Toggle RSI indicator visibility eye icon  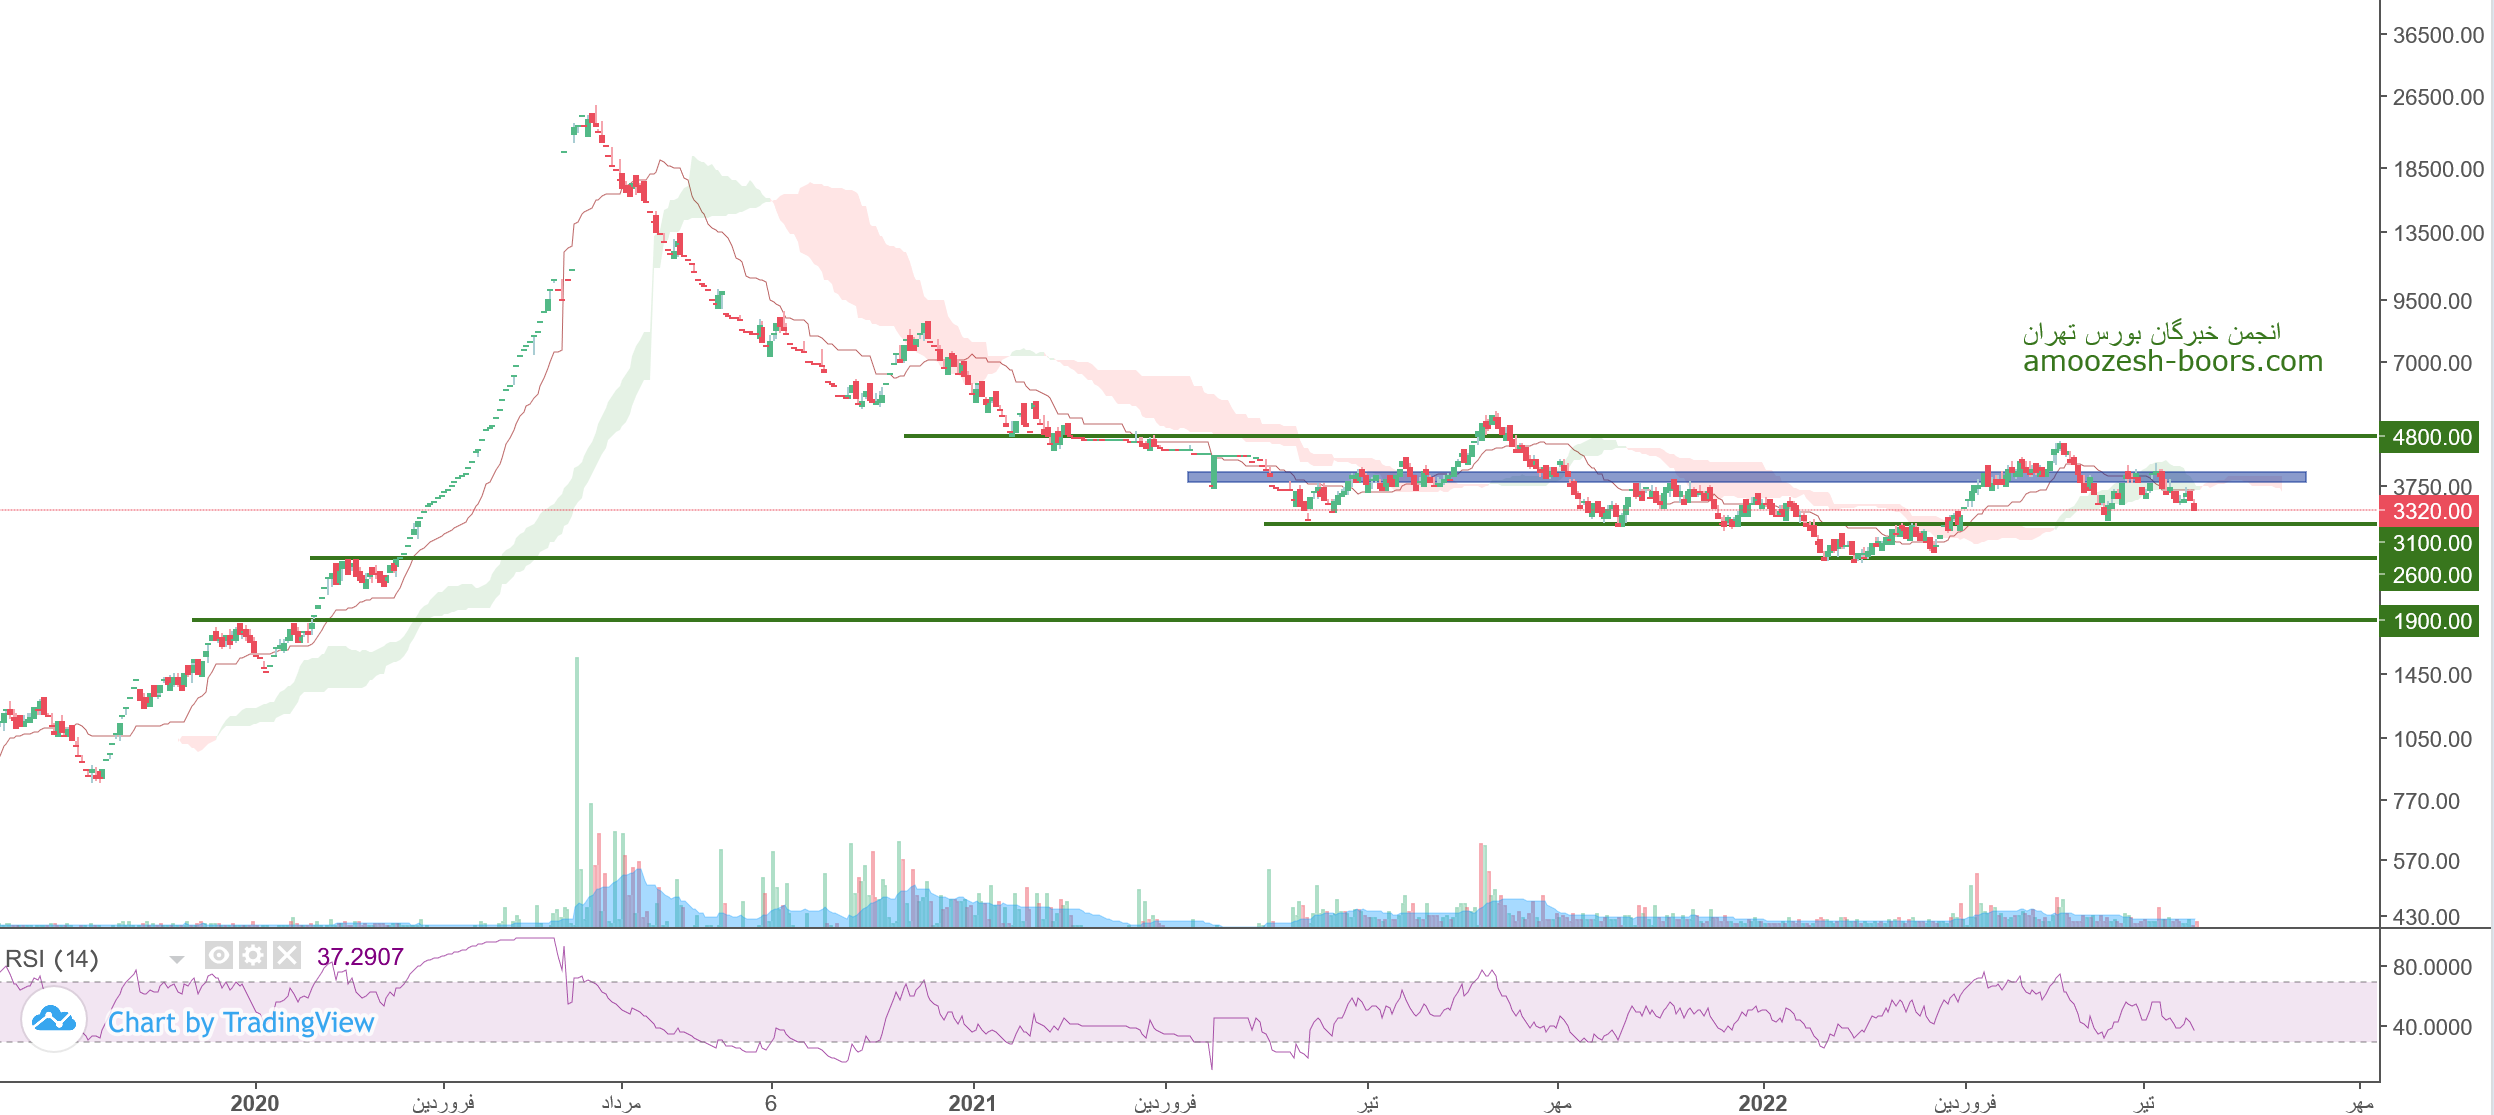218,956
